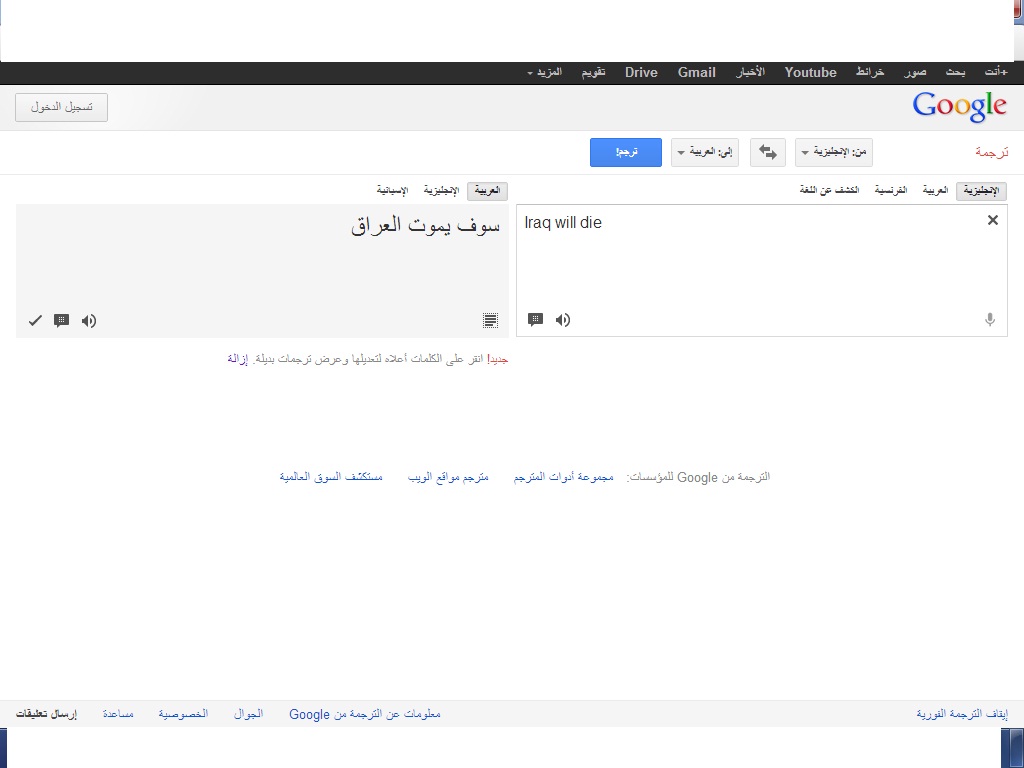Viewport: 1024px width, 768px height.
Task: Click the microphone voice input icon
Action: pyautogui.click(x=990, y=320)
